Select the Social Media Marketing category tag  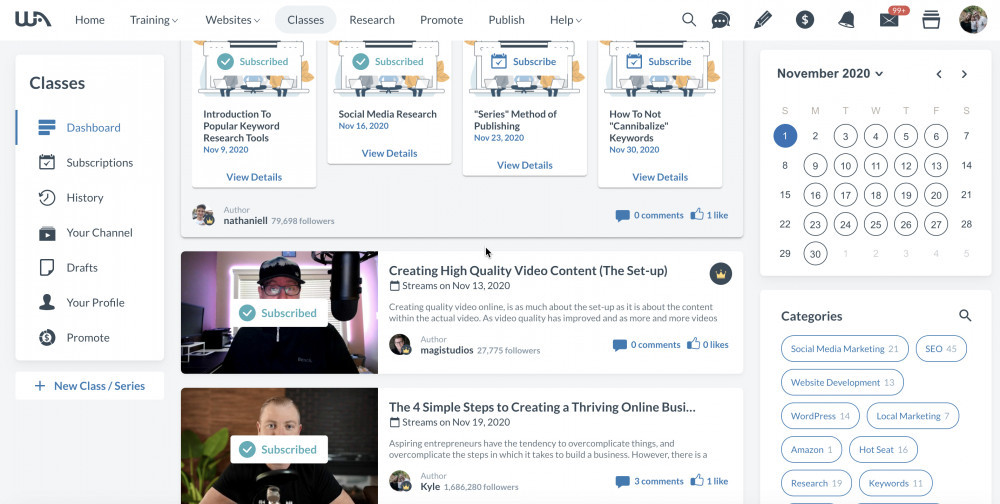[844, 349]
